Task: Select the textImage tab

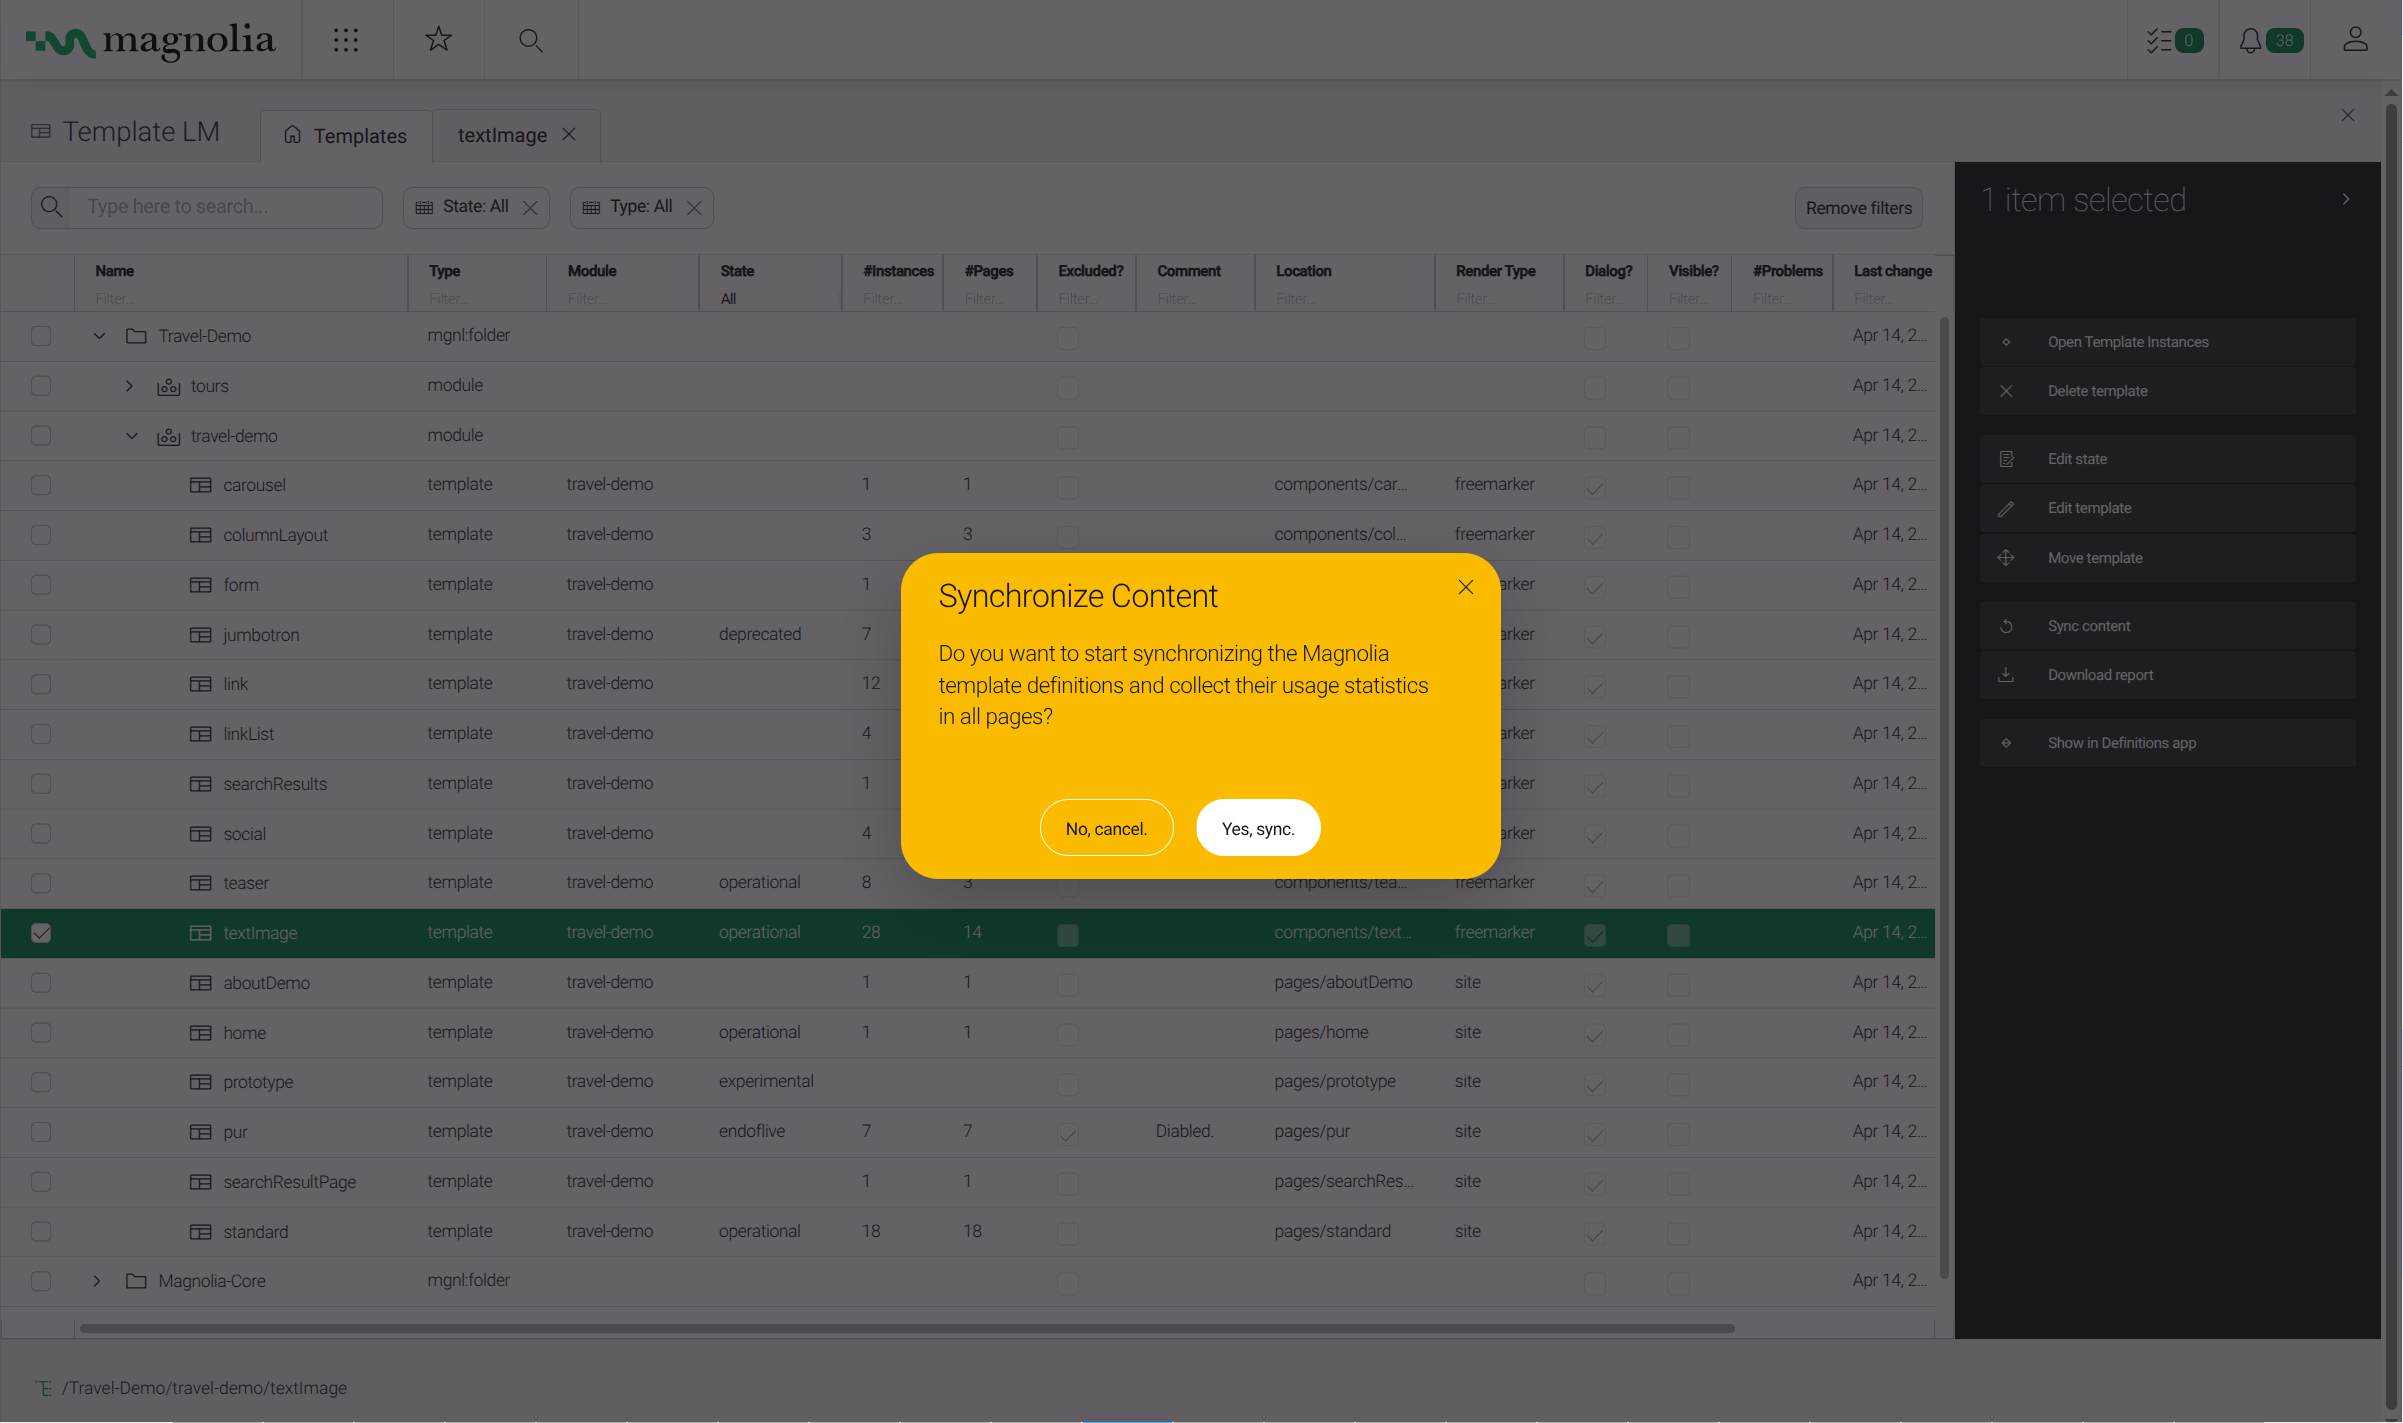Action: [502, 135]
